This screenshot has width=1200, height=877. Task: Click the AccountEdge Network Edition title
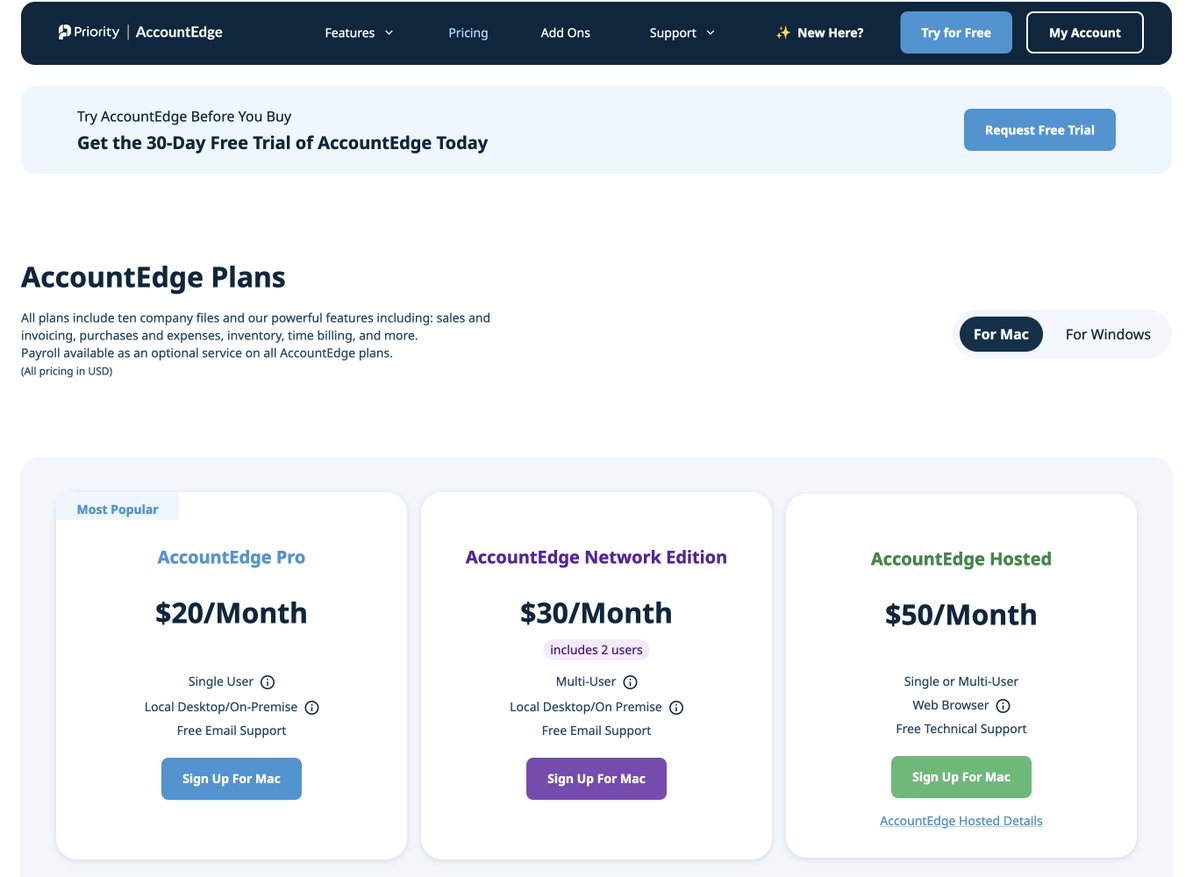[x=596, y=557]
